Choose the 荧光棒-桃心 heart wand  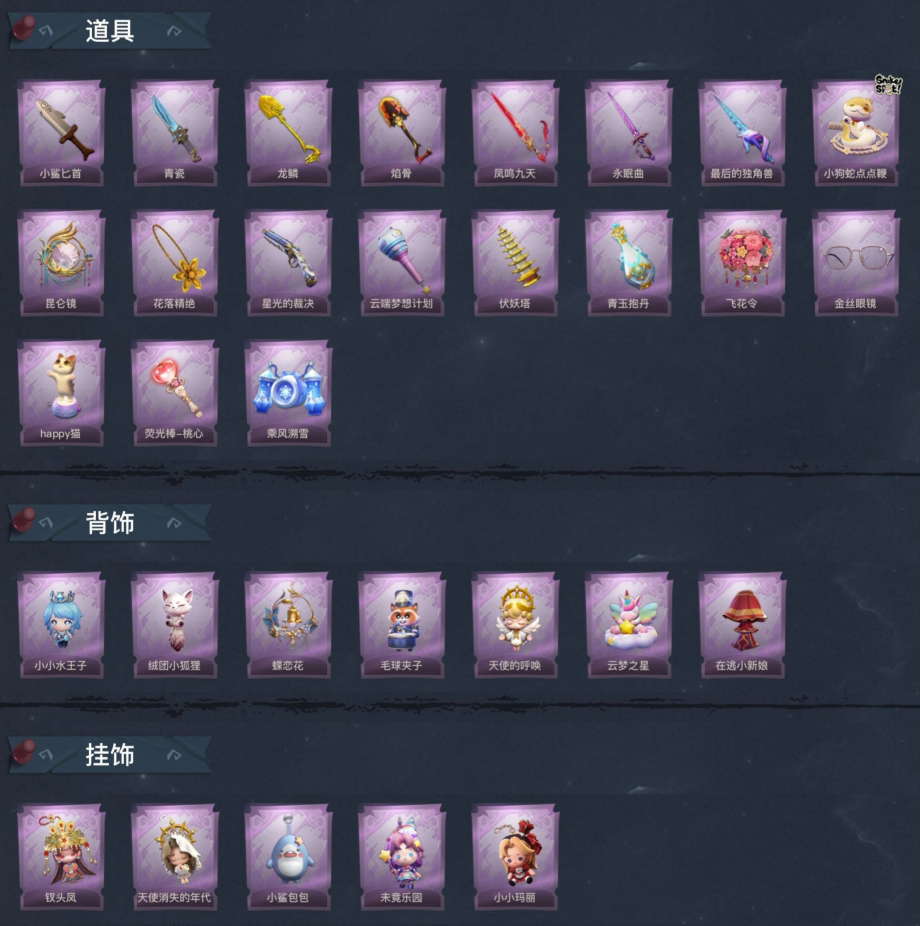(175, 393)
